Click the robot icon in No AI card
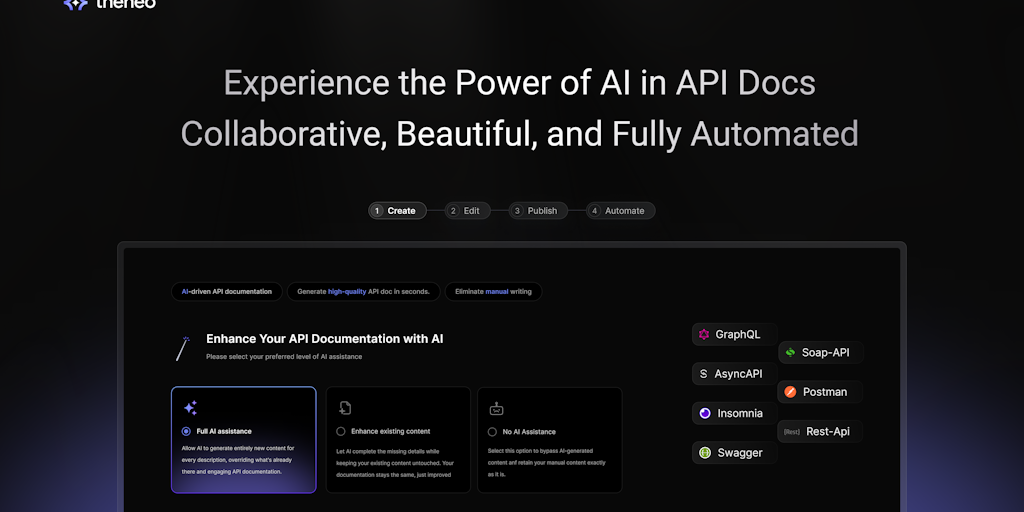This screenshot has width=1024, height=512. (x=496, y=409)
